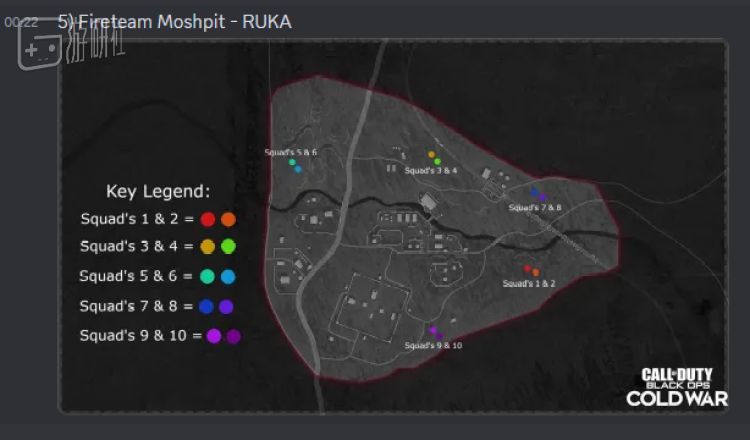Click the "Squad's 7 & 8" label on the map
The height and width of the screenshot is (440, 750).
[x=535, y=208]
